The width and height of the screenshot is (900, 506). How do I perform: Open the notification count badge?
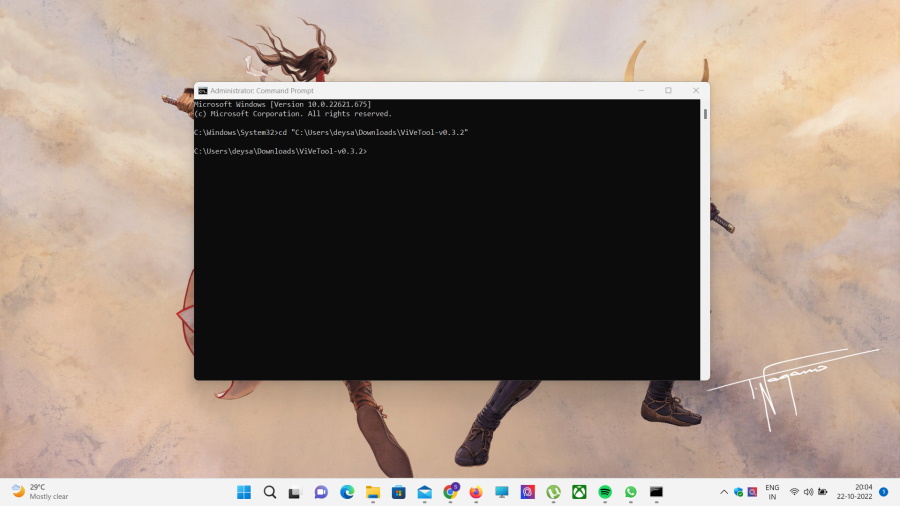coord(884,492)
